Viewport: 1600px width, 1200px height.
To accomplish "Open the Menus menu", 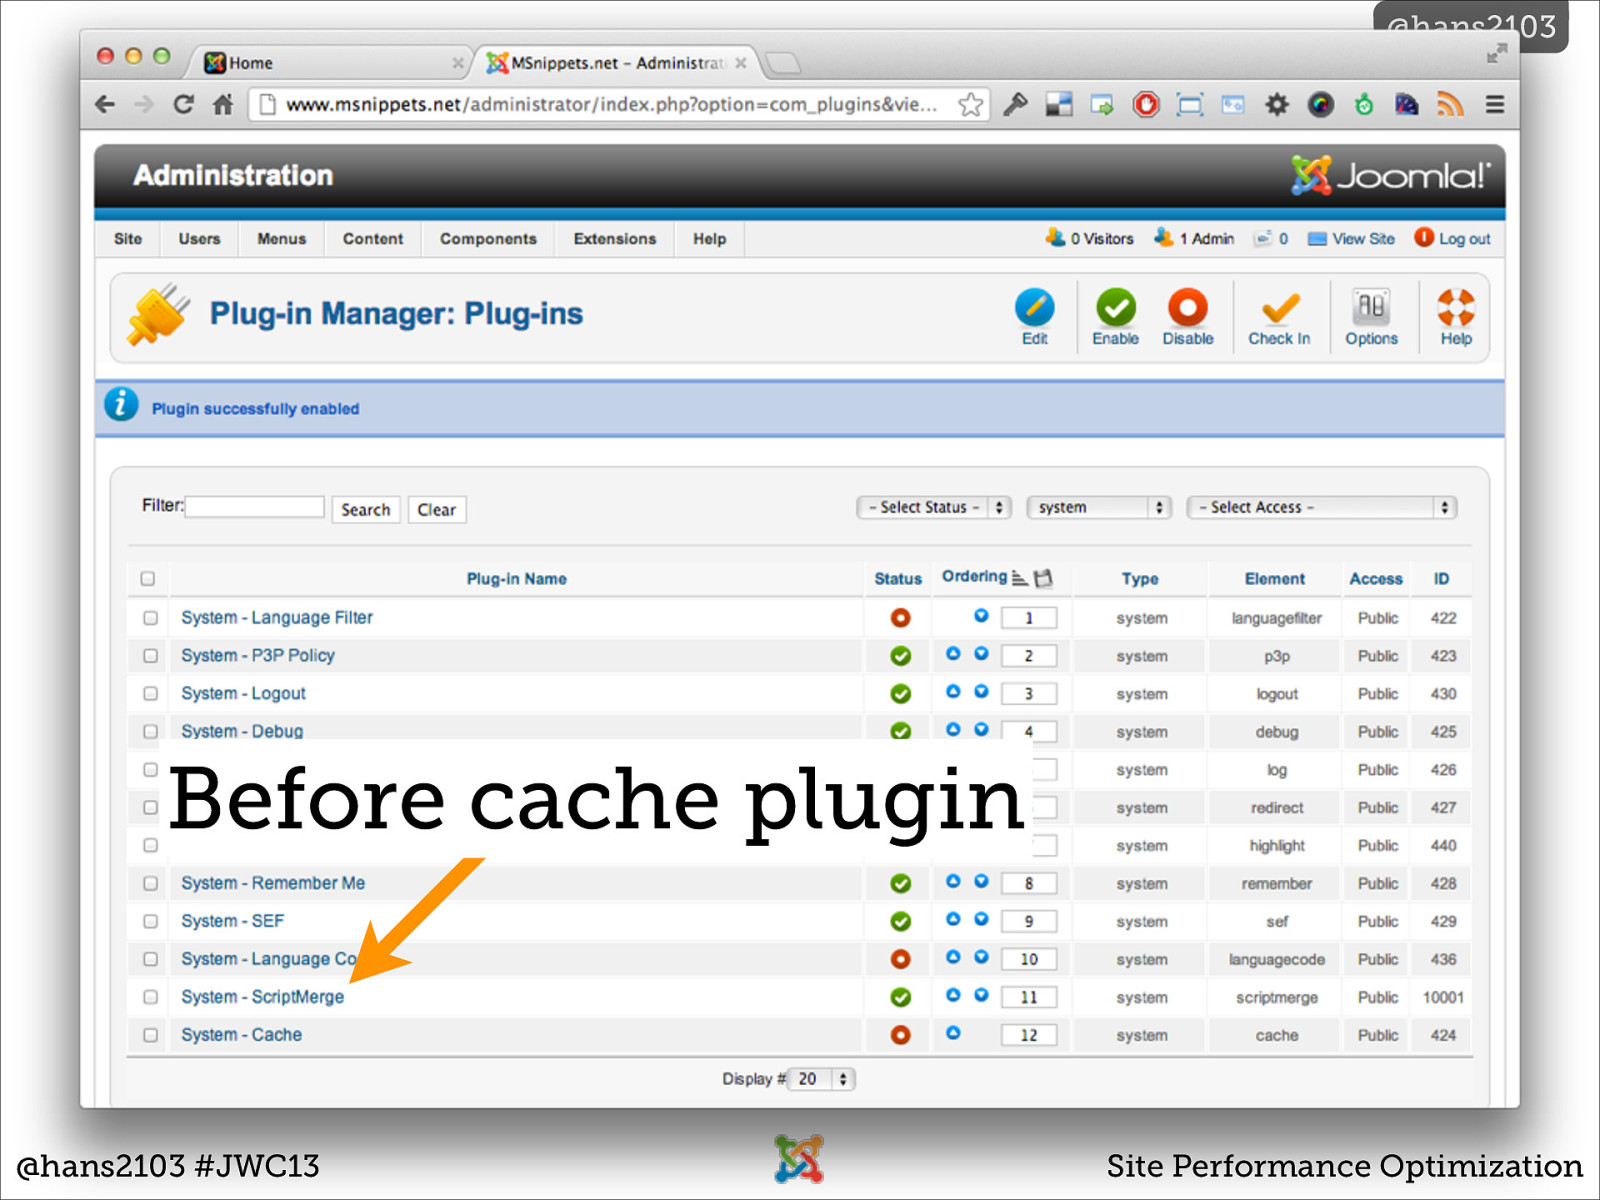I will 281,239.
